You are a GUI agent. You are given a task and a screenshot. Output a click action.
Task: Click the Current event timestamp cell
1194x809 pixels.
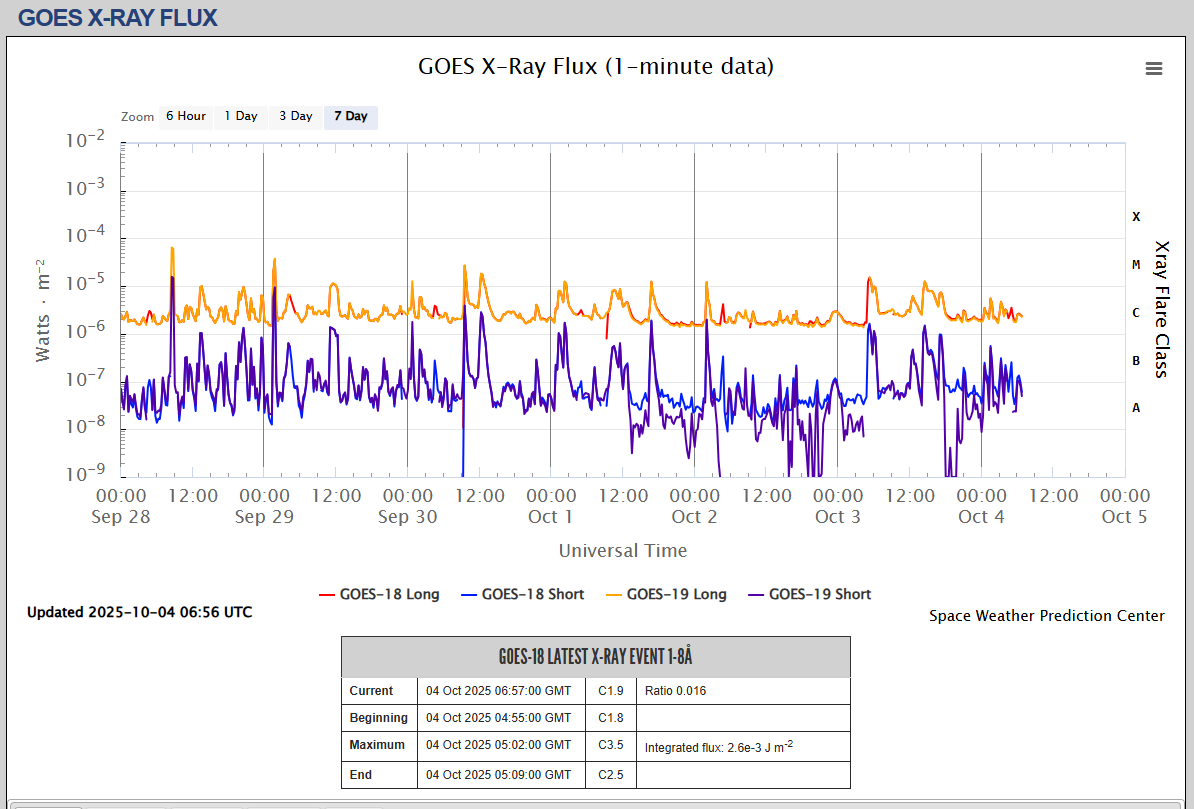[x=499, y=691]
